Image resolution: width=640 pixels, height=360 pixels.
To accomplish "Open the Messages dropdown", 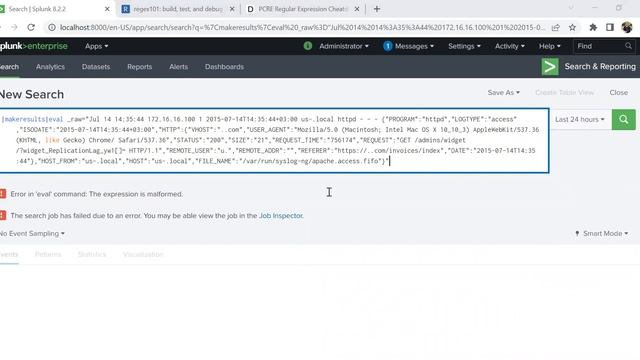I will coord(409,46).
